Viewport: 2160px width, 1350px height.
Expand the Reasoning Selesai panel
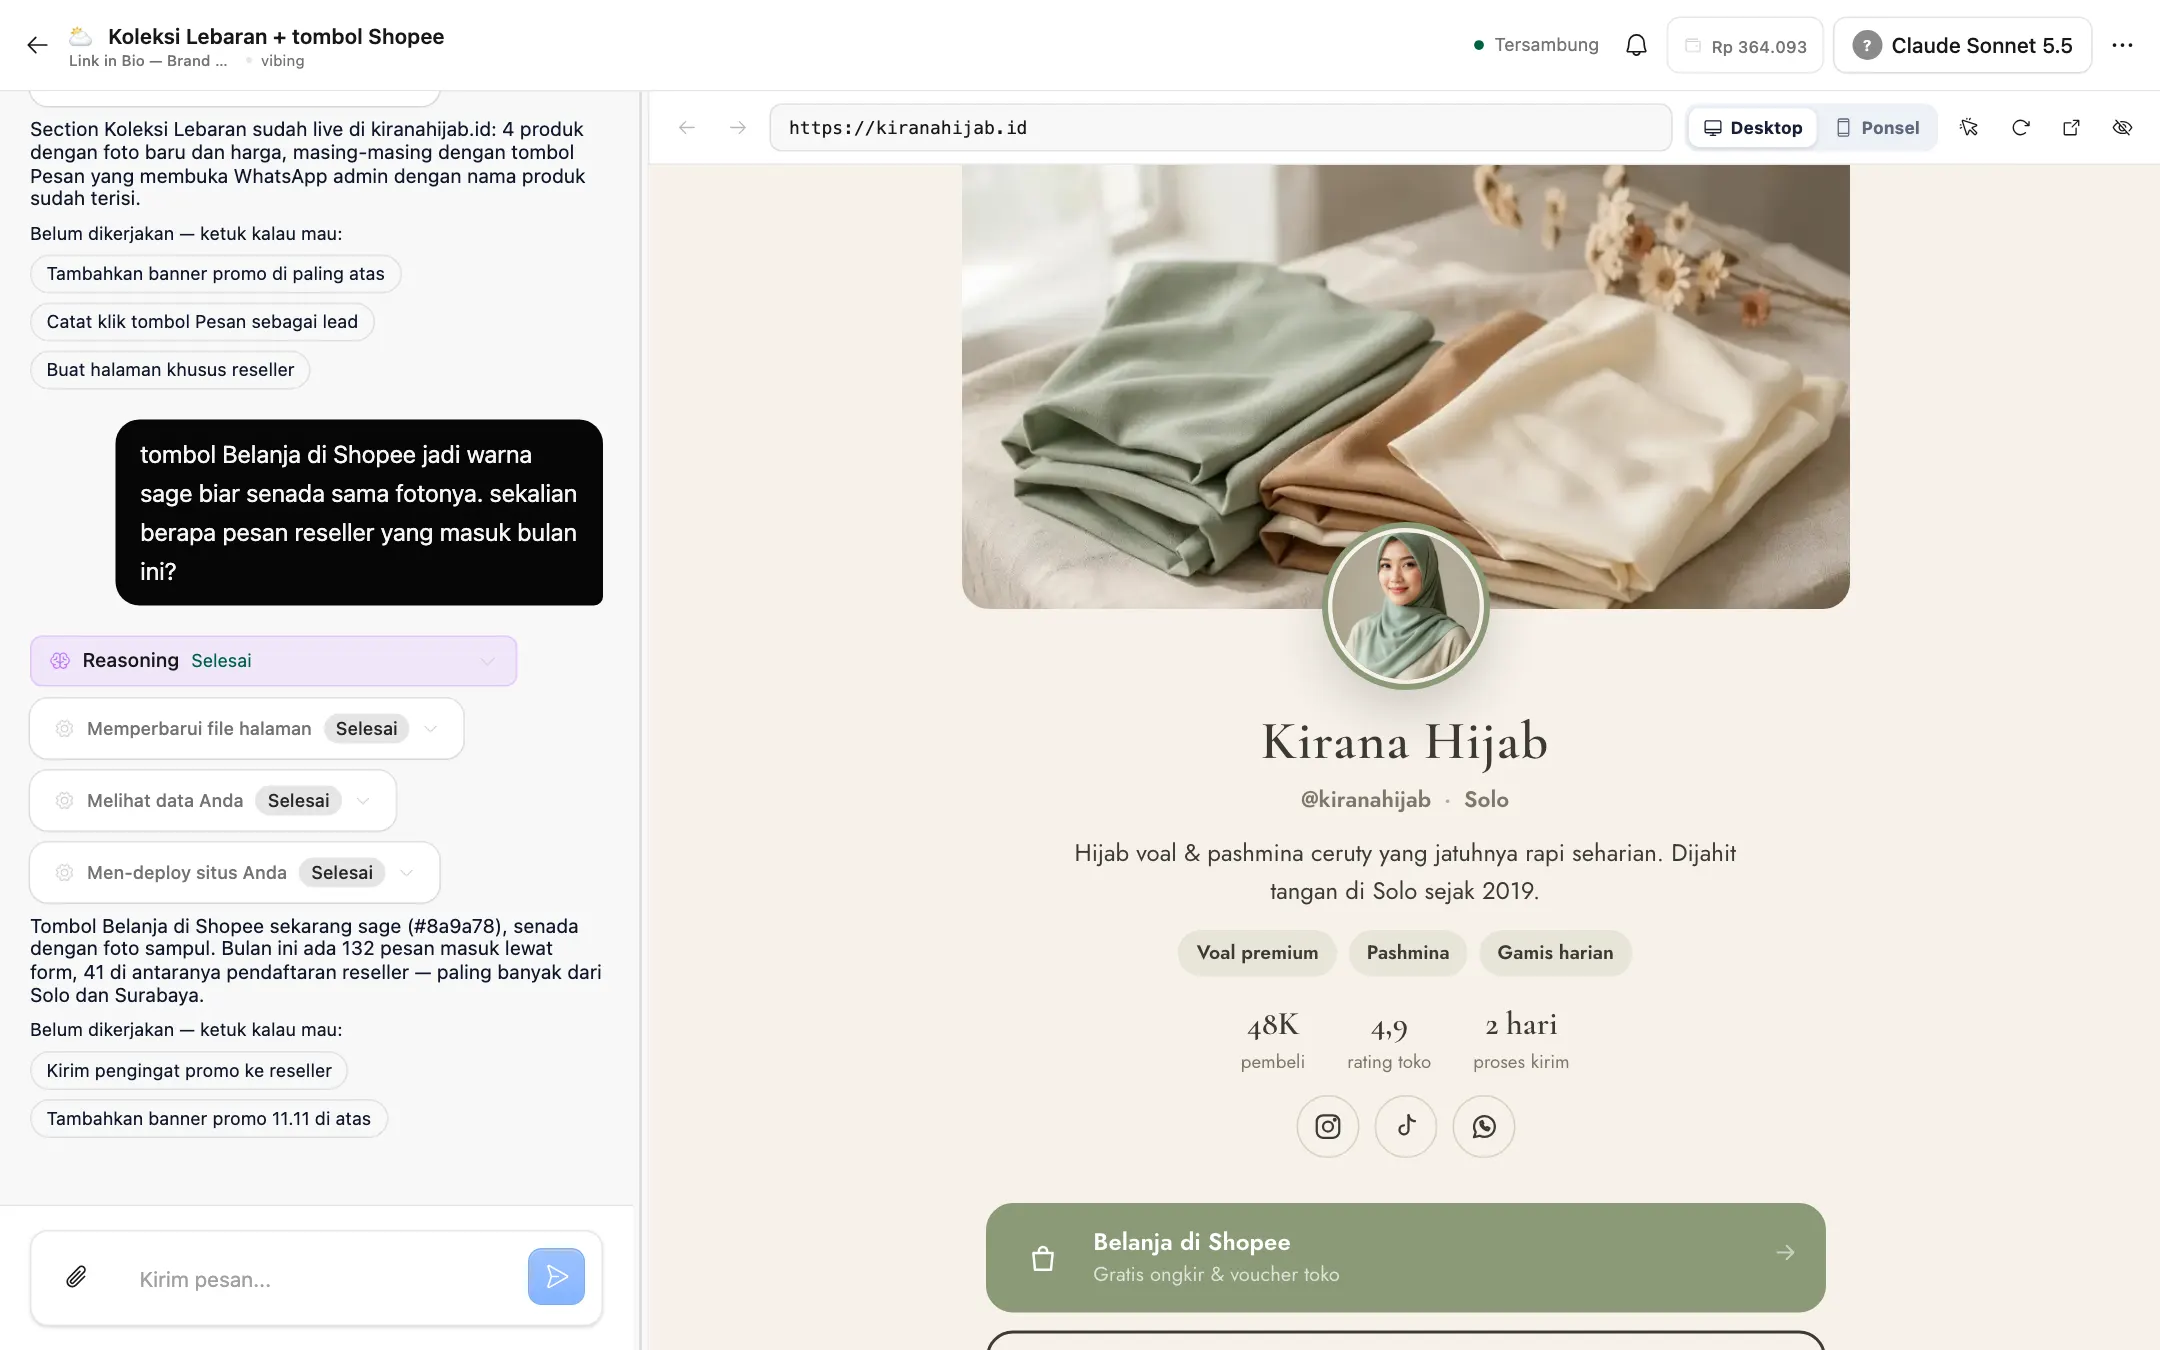click(x=273, y=661)
